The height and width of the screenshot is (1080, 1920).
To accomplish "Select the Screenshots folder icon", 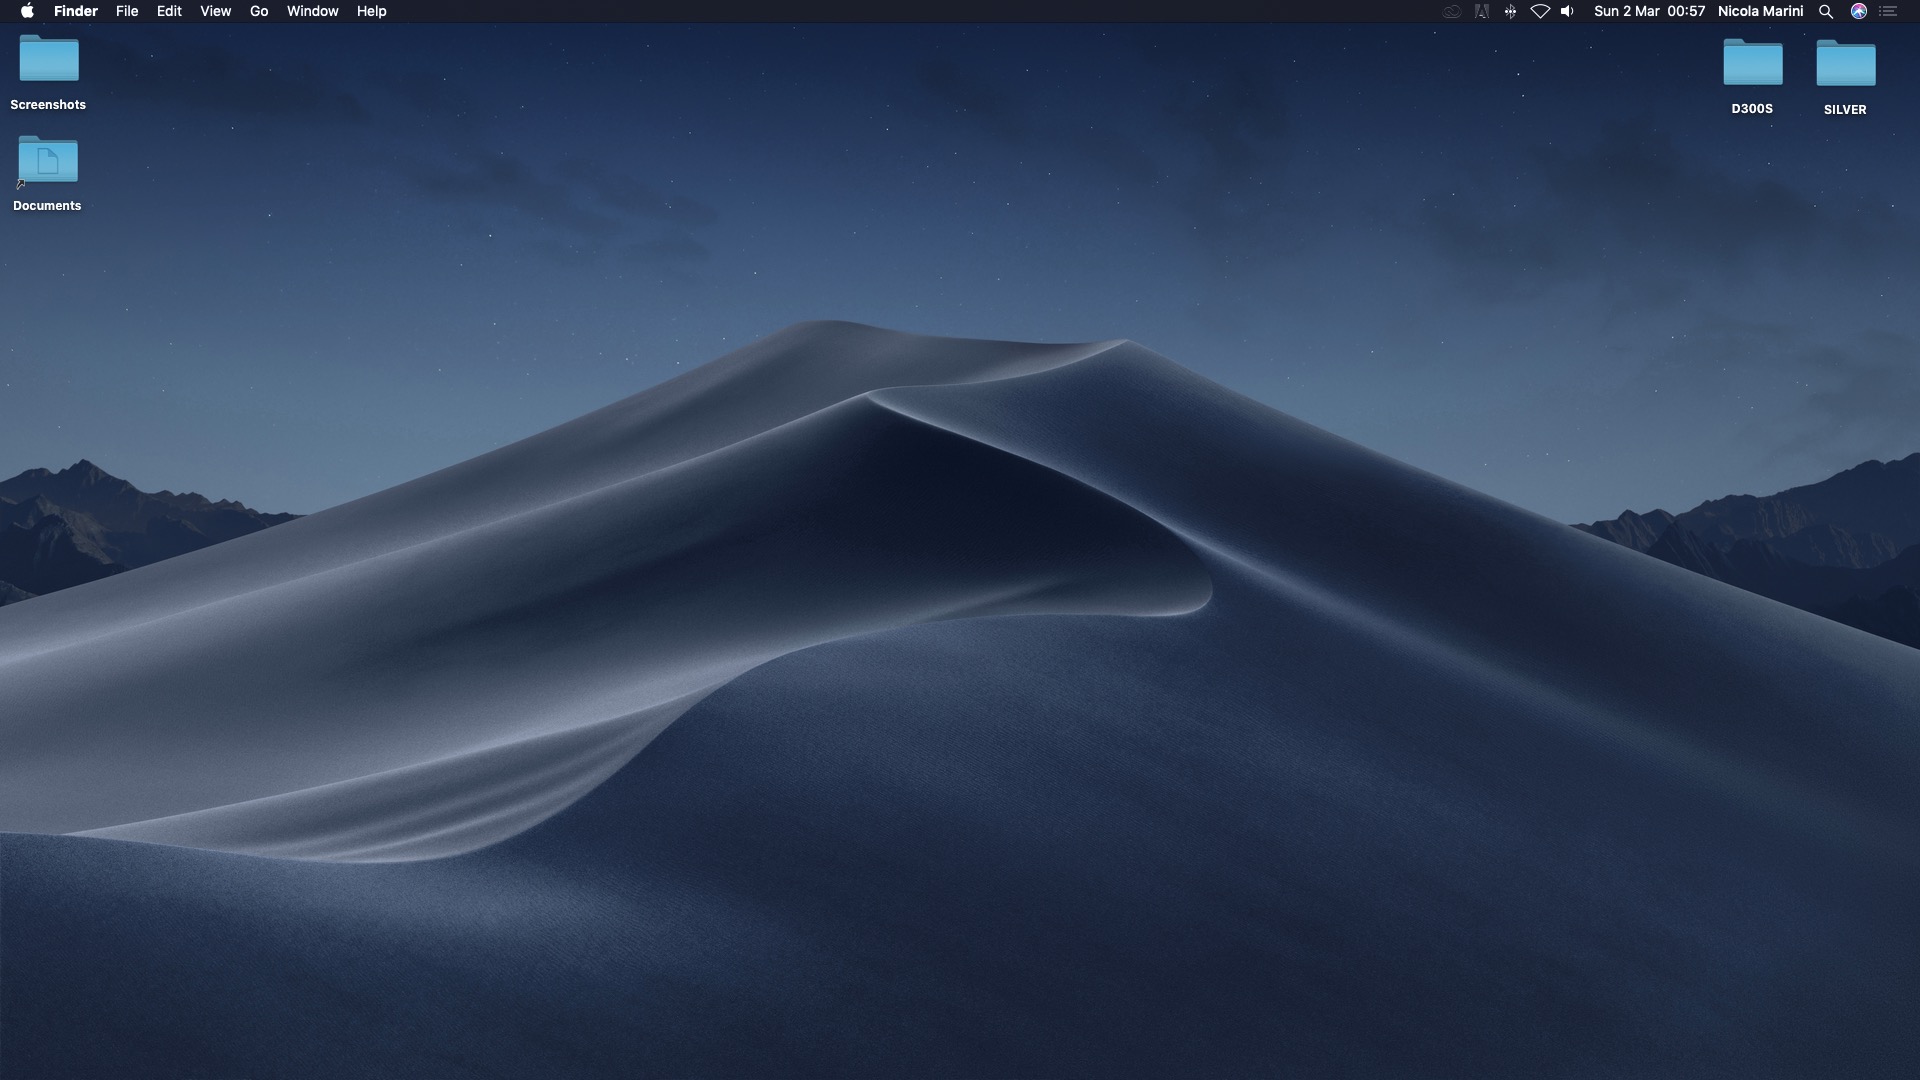I will (x=49, y=59).
